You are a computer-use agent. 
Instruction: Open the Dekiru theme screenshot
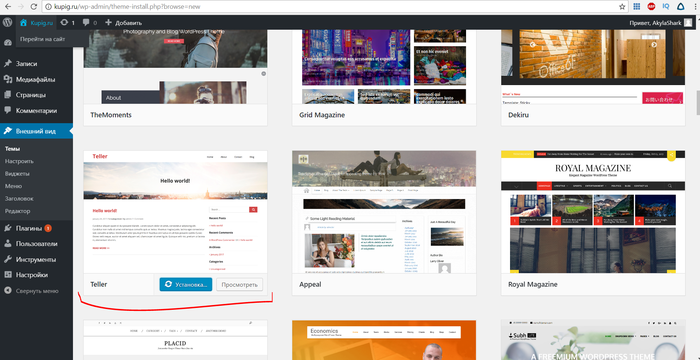[593, 67]
